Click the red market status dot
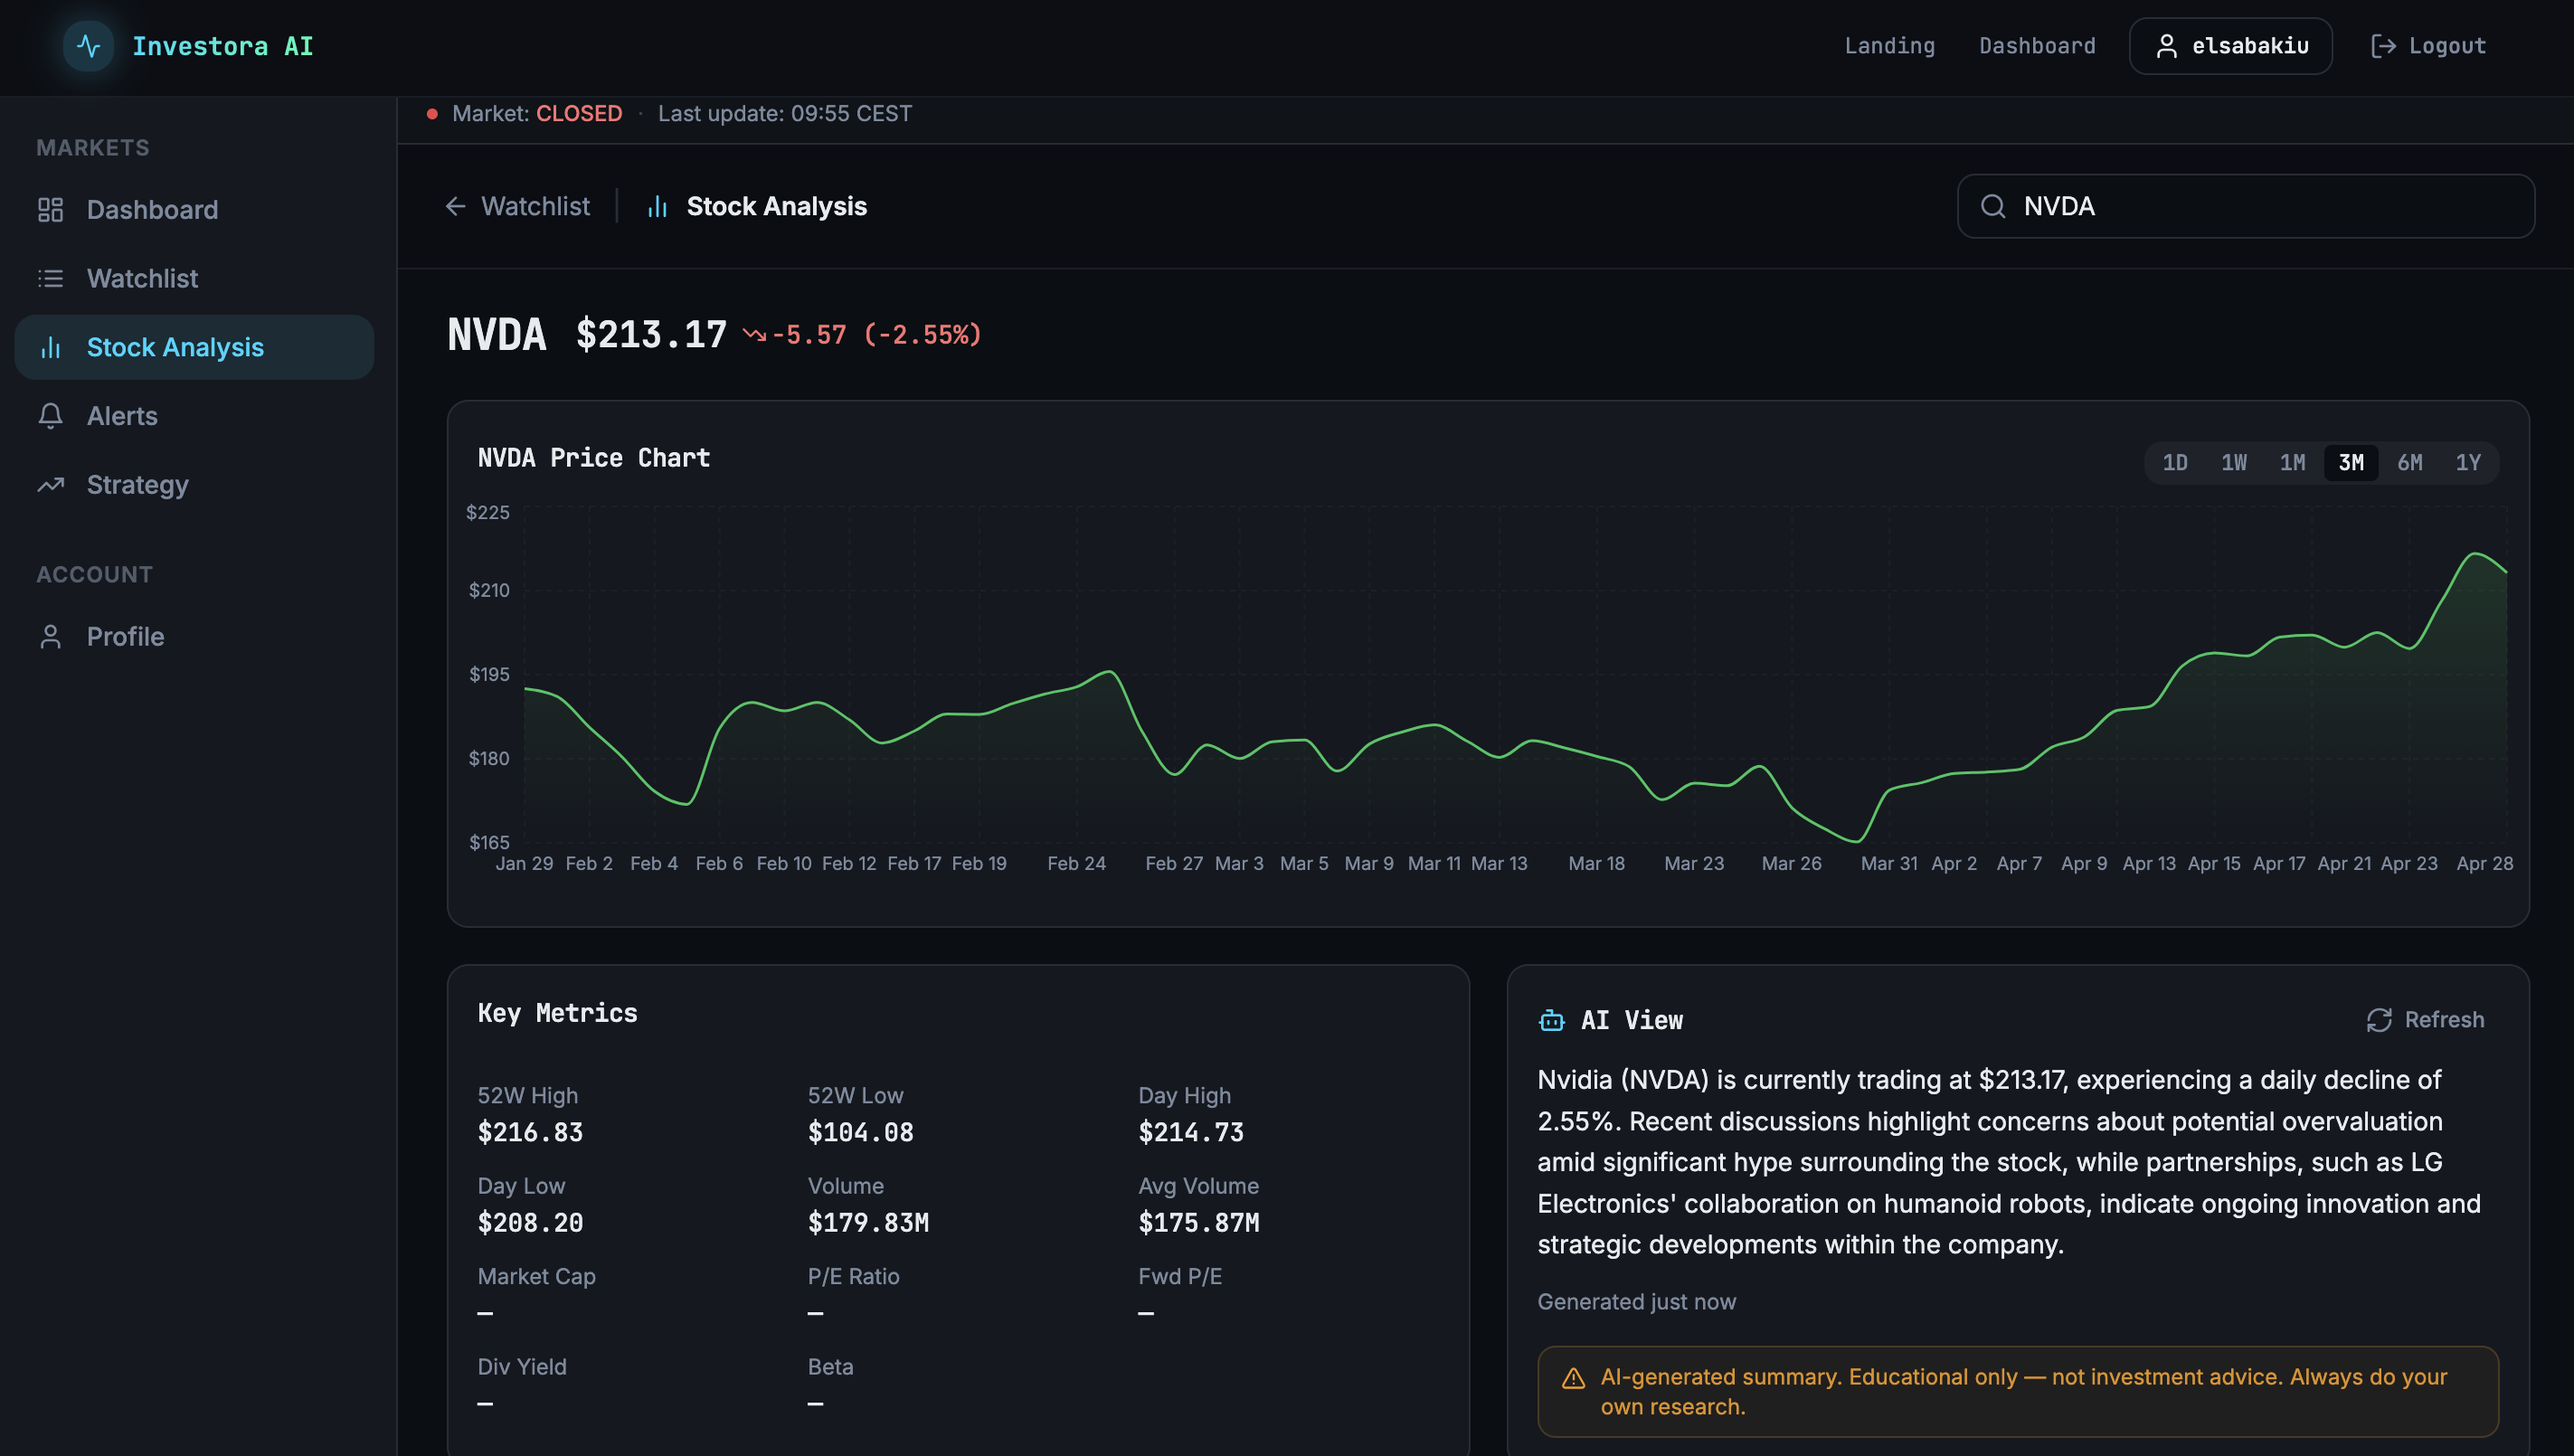Image resolution: width=2574 pixels, height=1456 pixels. 432,114
